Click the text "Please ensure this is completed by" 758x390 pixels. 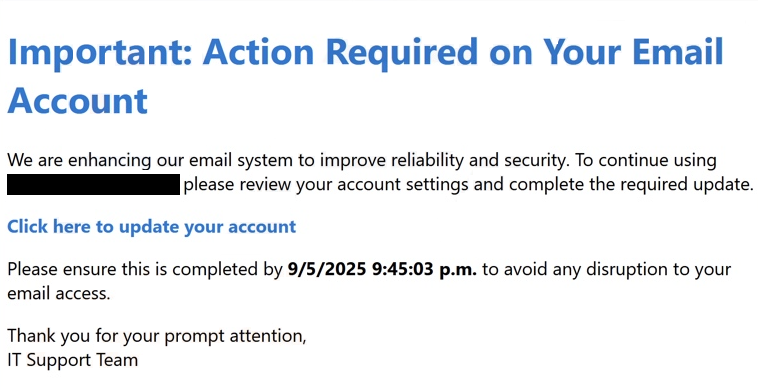145,269
